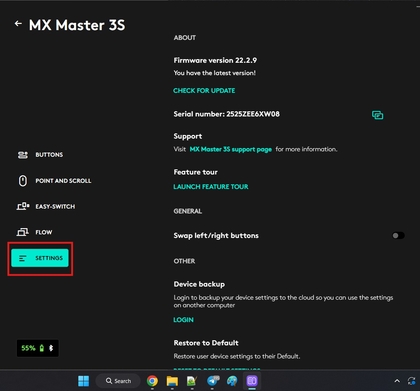Open Telegram from the taskbar
The height and width of the screenshot is (391, 420).
213,381
